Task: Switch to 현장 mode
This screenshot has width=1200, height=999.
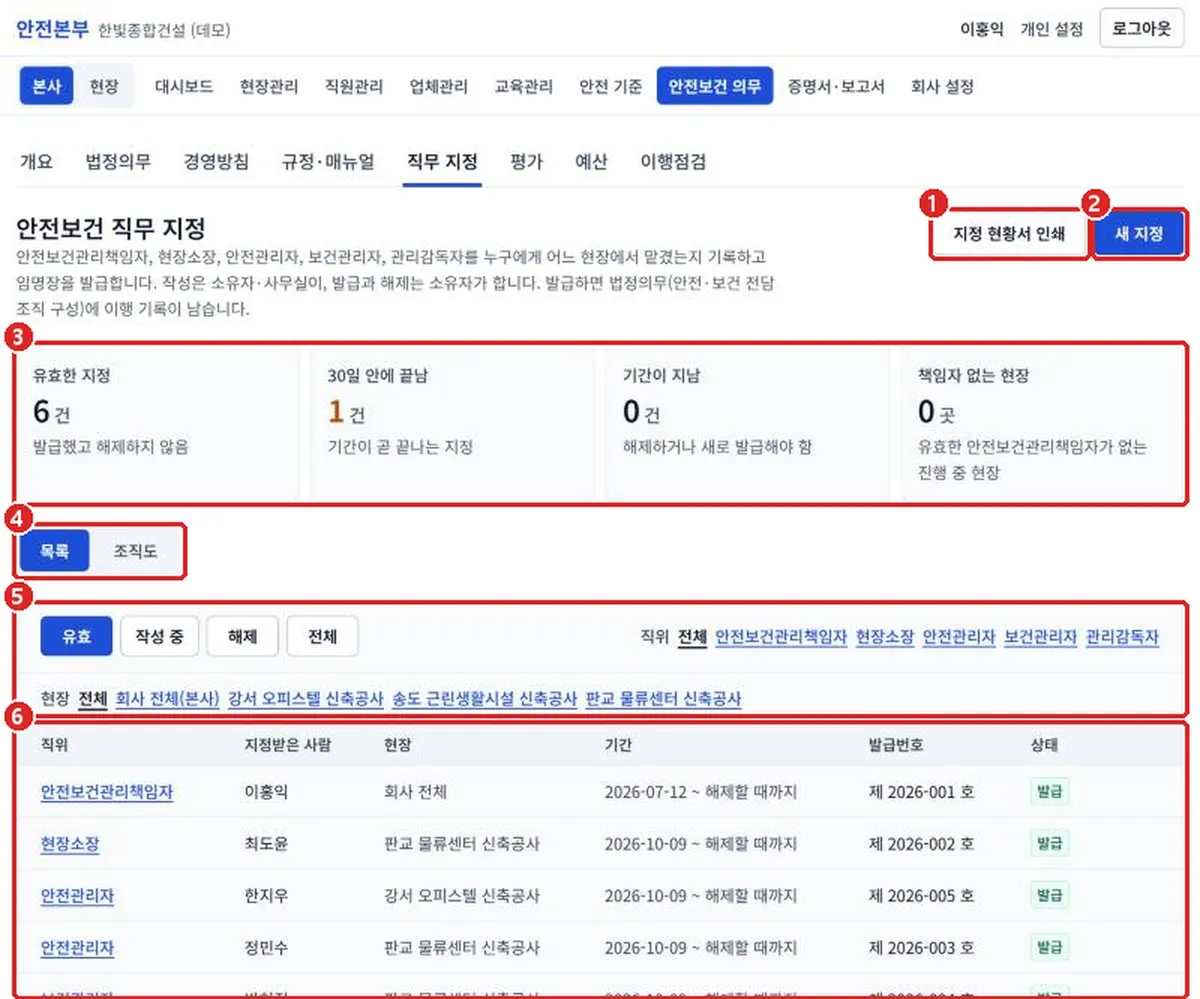Action: tap(104, 86)
